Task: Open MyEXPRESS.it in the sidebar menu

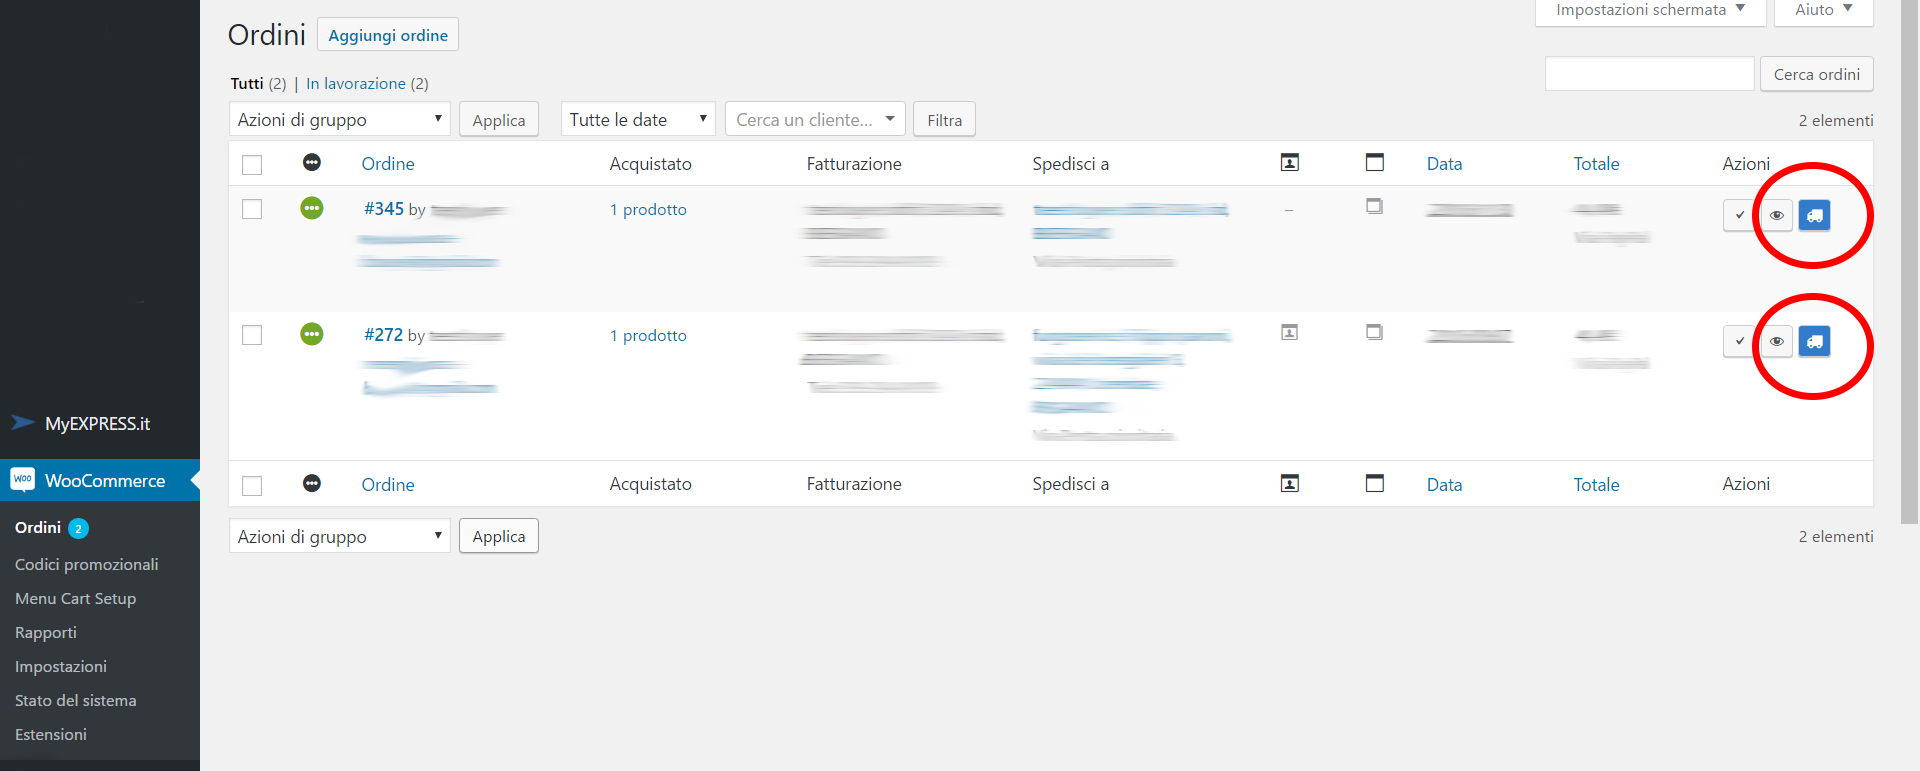Action: tap(100, 423)
